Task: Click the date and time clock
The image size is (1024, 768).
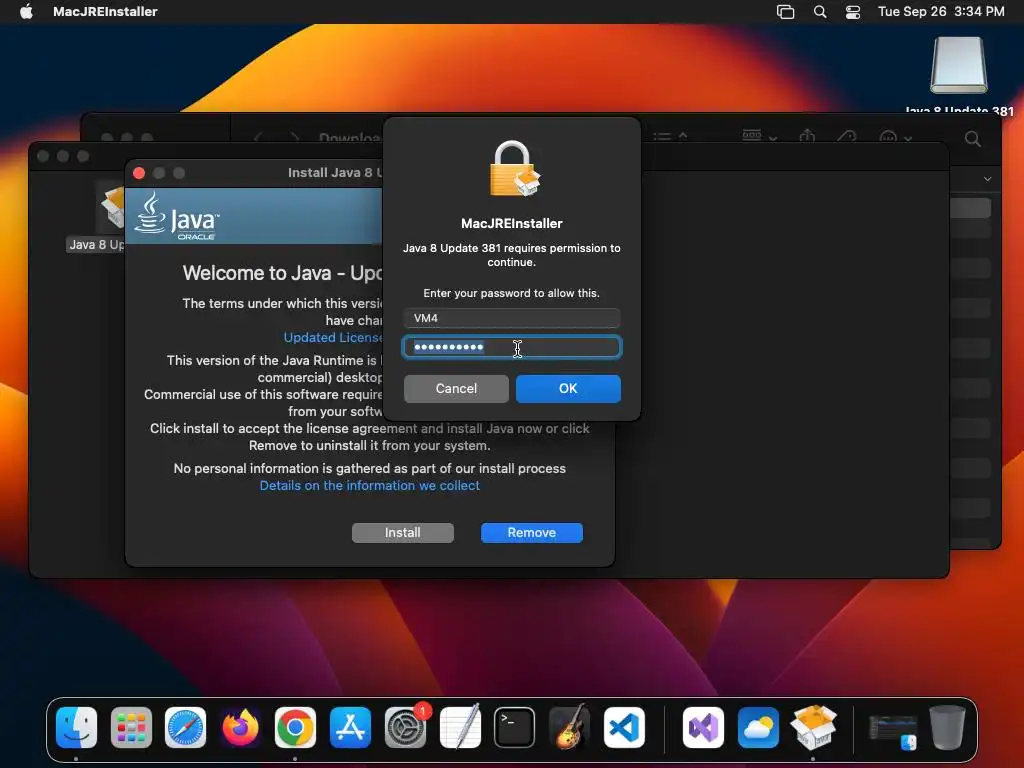Action: coord(941,12)
